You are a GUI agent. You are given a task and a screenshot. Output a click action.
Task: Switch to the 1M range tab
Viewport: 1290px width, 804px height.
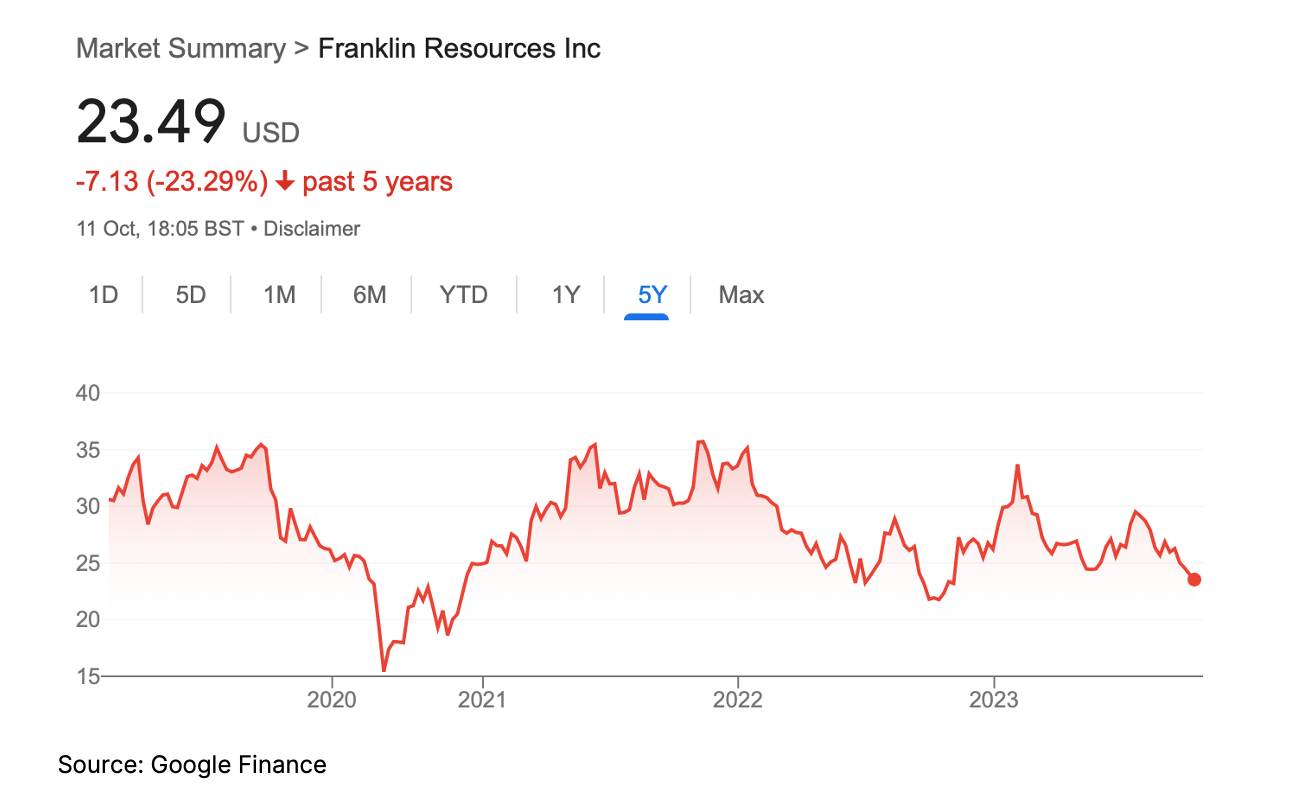point(279,295)
